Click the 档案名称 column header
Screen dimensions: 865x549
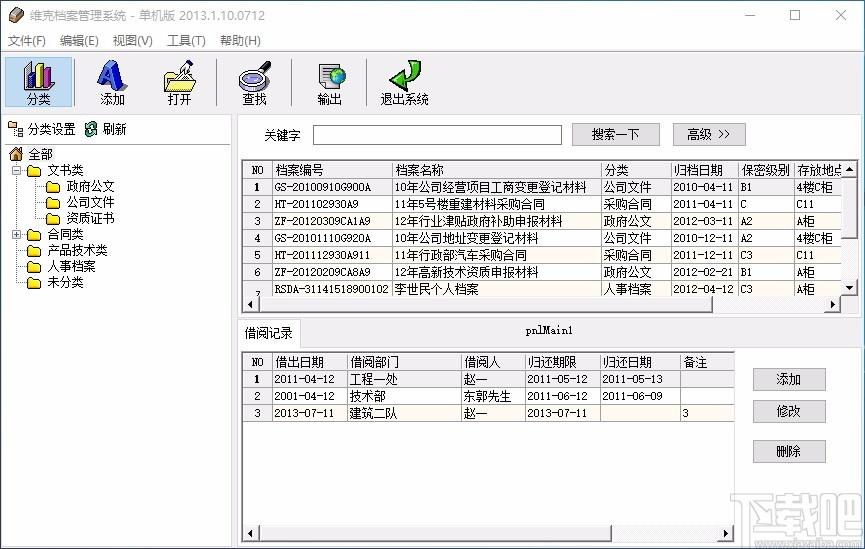pos(496,170)
